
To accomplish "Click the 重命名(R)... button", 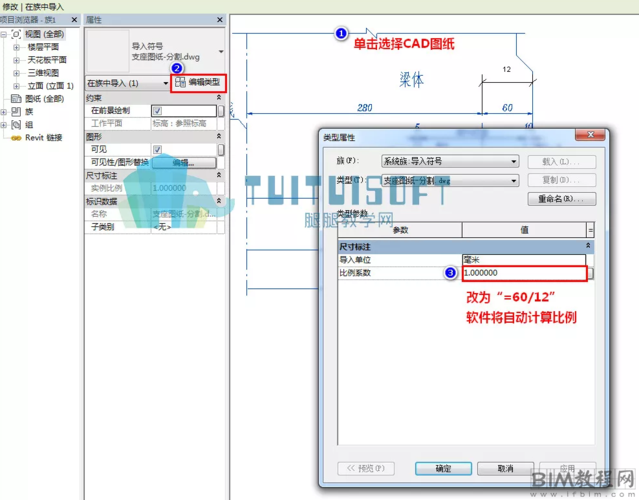I will coord(562,199).
